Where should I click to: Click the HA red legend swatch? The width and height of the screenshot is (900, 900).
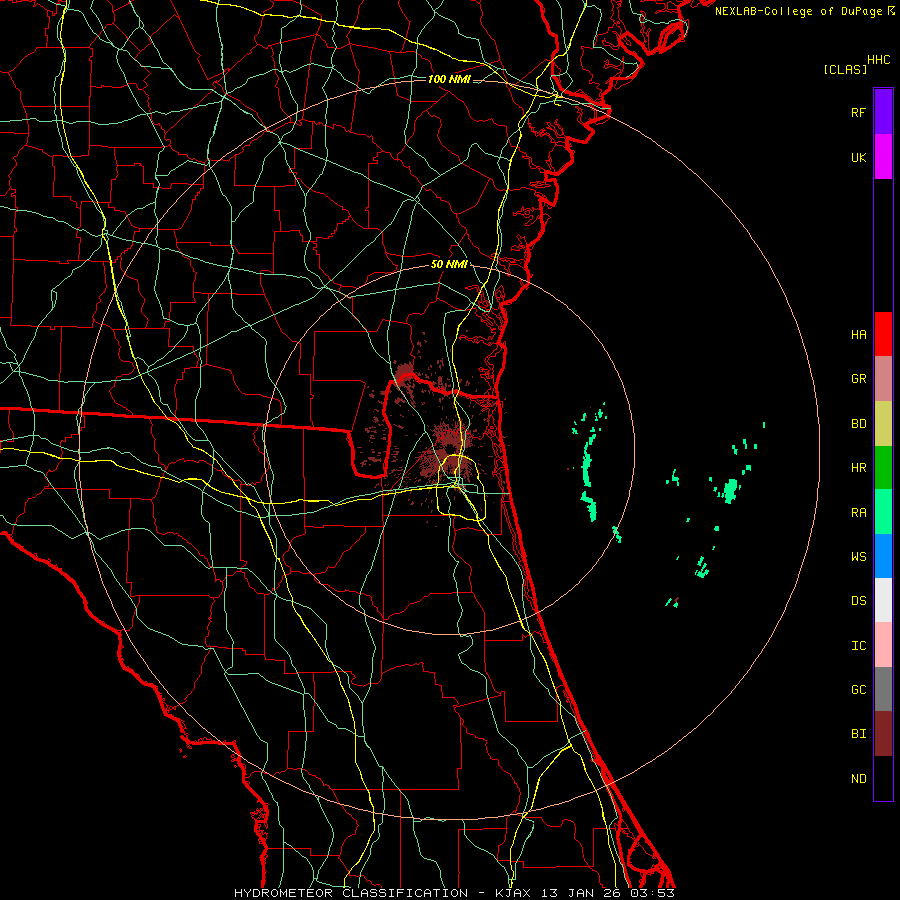tap(883, 334)
